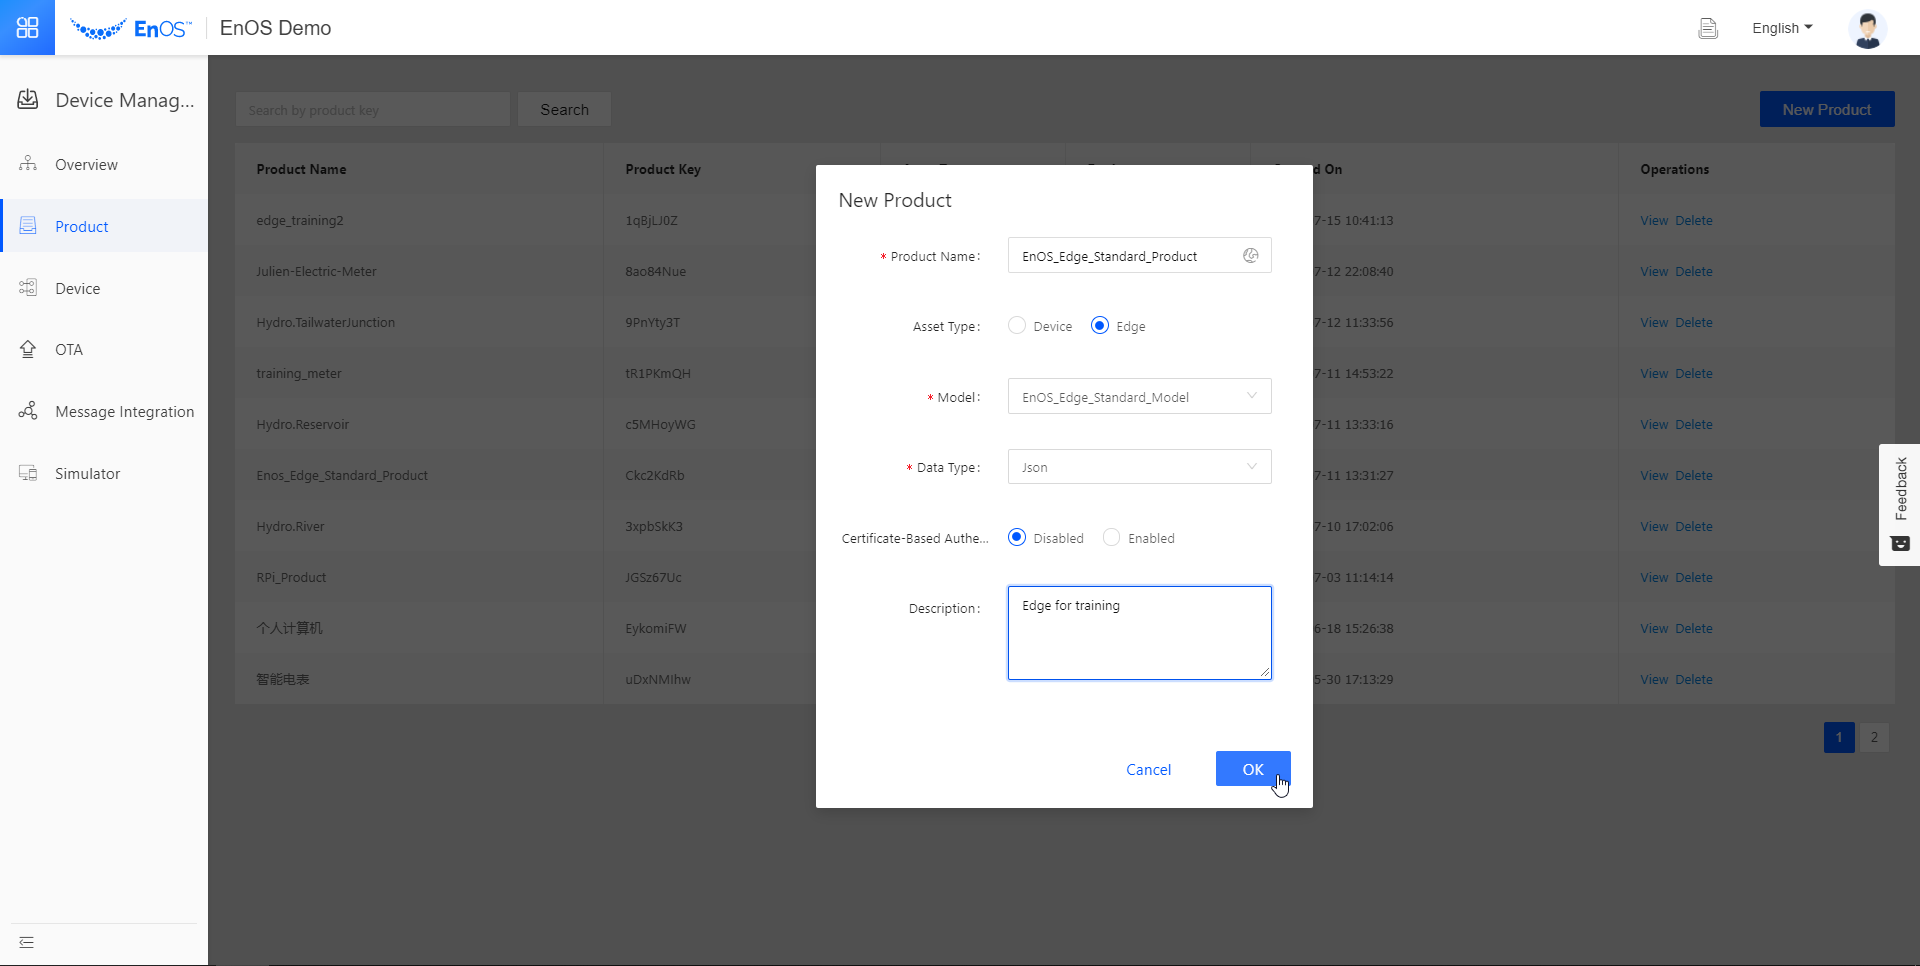Click View for Hydro.Reservoir product
This screenshot has width=1920, height=966.
(1655, 423)
